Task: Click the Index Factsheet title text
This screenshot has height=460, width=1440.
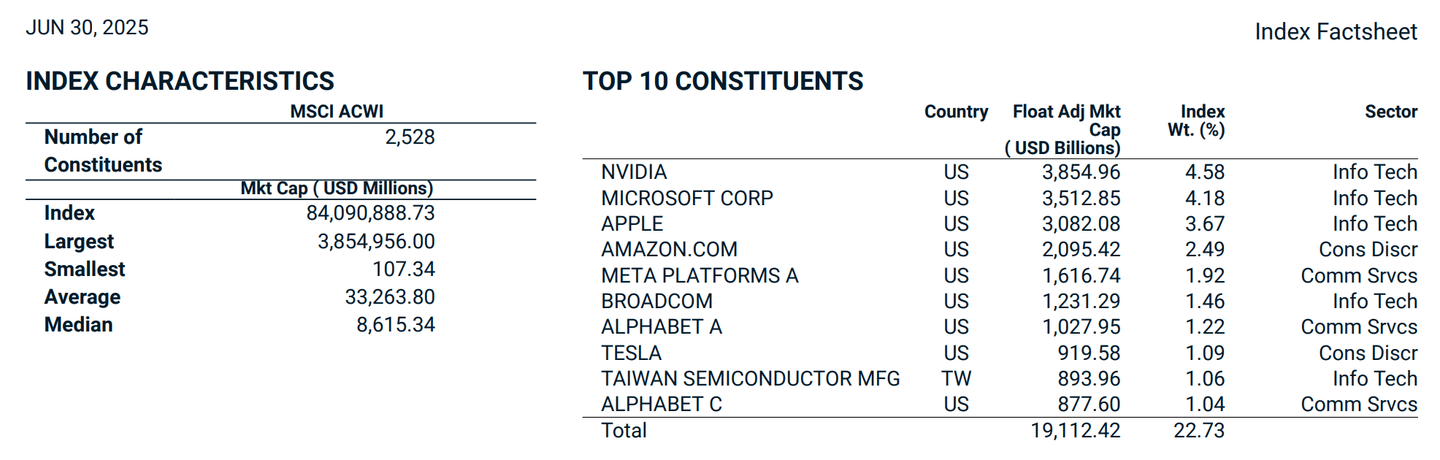Action: (x=1335, y=32)
